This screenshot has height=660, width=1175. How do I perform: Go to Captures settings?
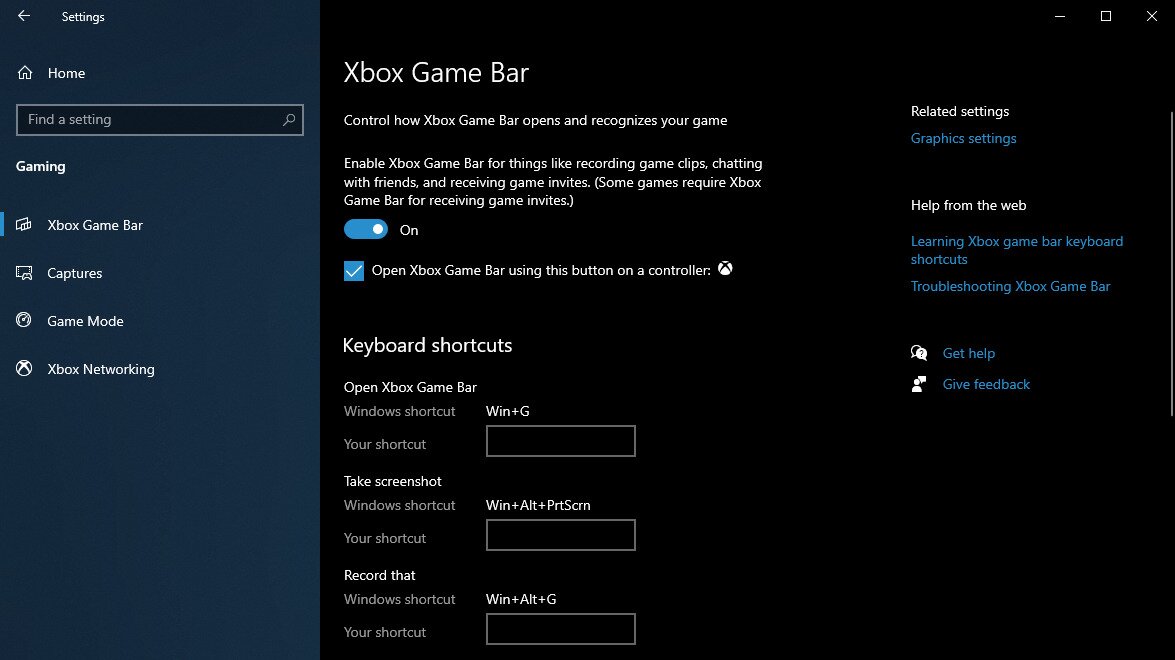74,273
